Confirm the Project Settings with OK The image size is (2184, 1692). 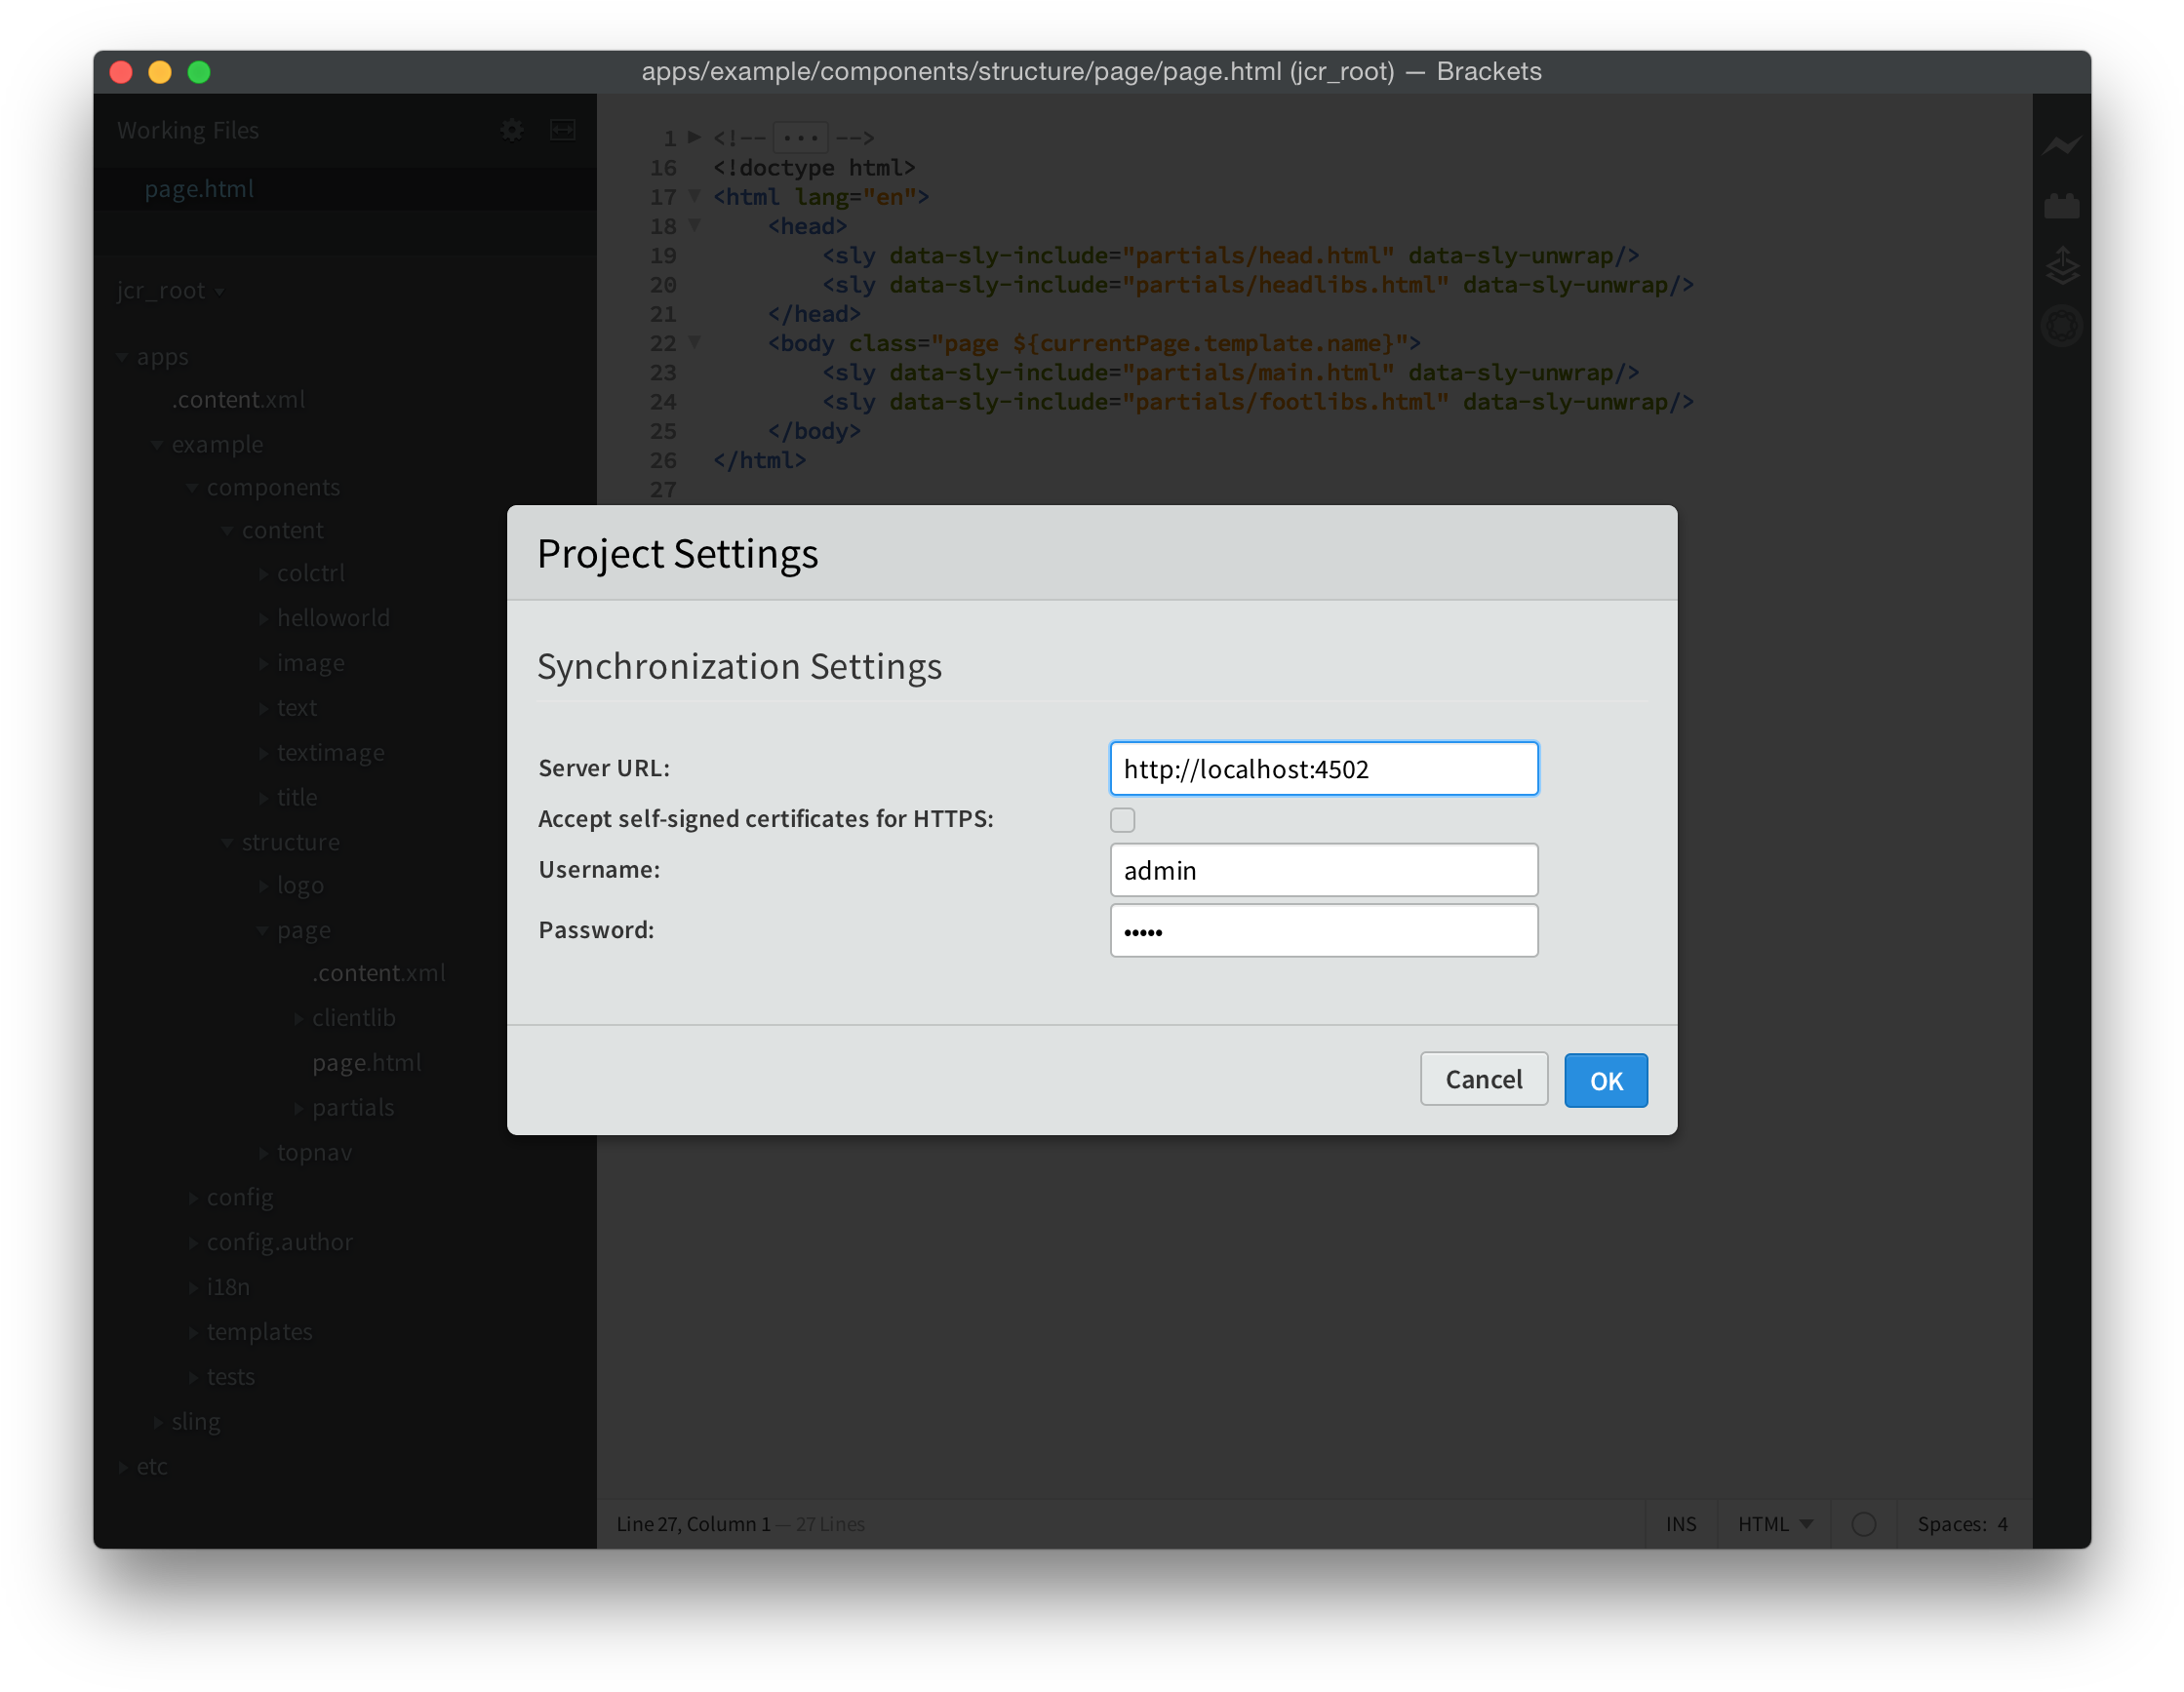(1605, 1080)
